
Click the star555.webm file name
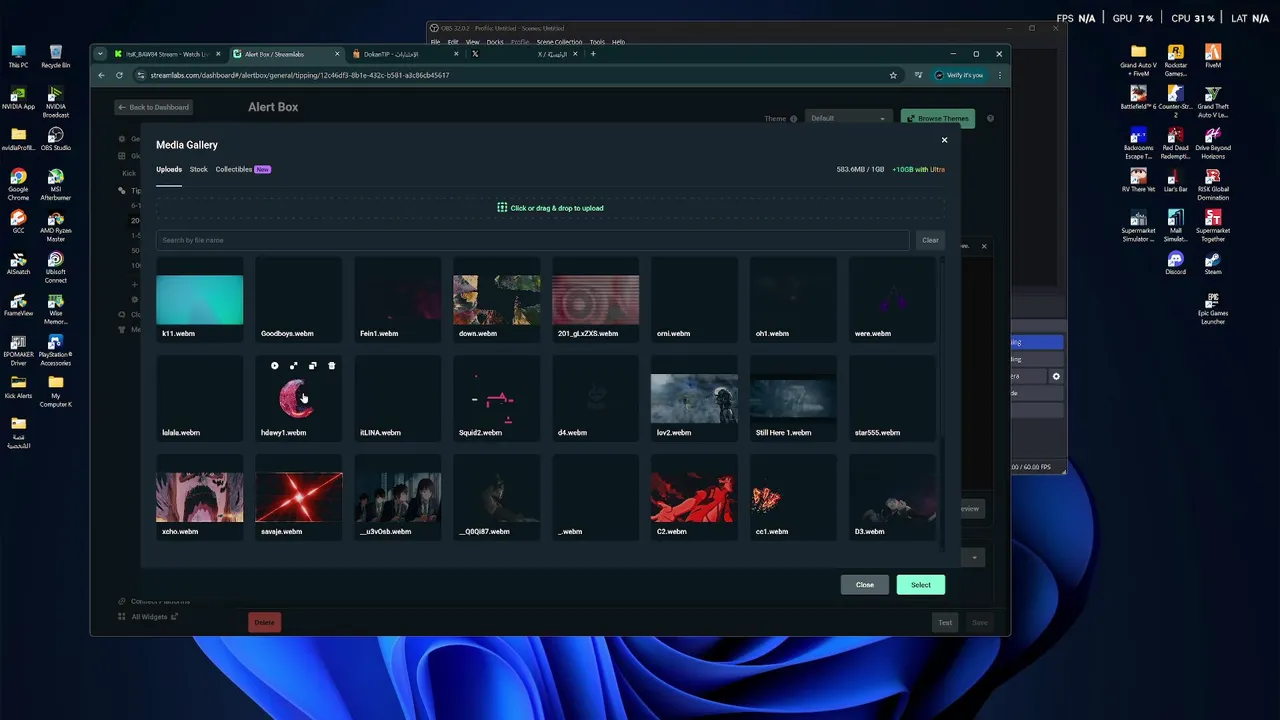(x=877, y=433)
